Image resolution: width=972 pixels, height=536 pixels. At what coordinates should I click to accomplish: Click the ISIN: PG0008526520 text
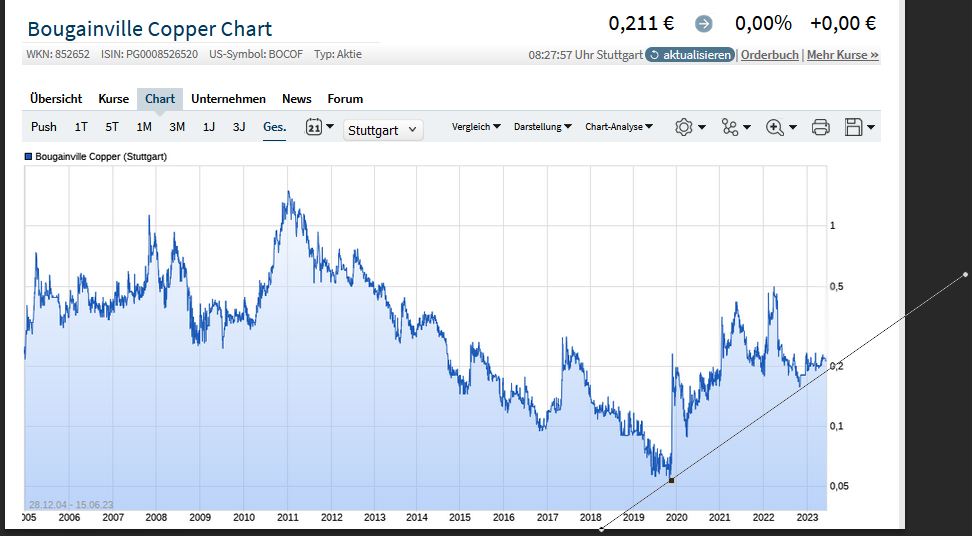click(x=149, y=55)
